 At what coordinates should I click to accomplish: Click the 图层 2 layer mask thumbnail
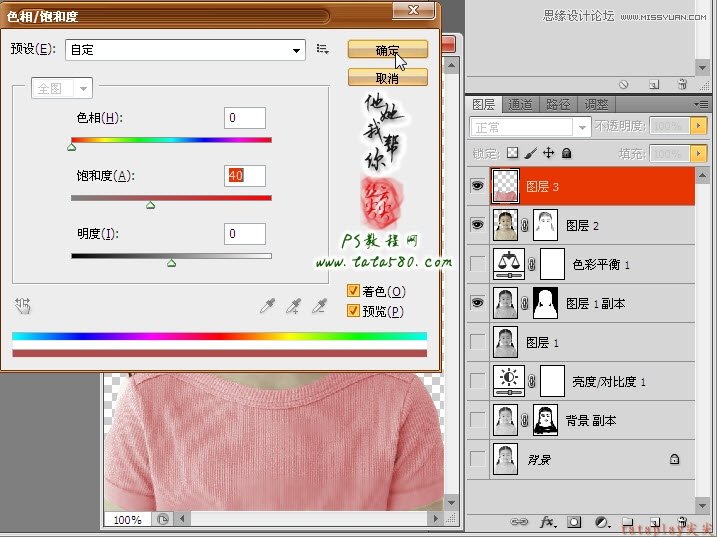click(x=546, y=225)
